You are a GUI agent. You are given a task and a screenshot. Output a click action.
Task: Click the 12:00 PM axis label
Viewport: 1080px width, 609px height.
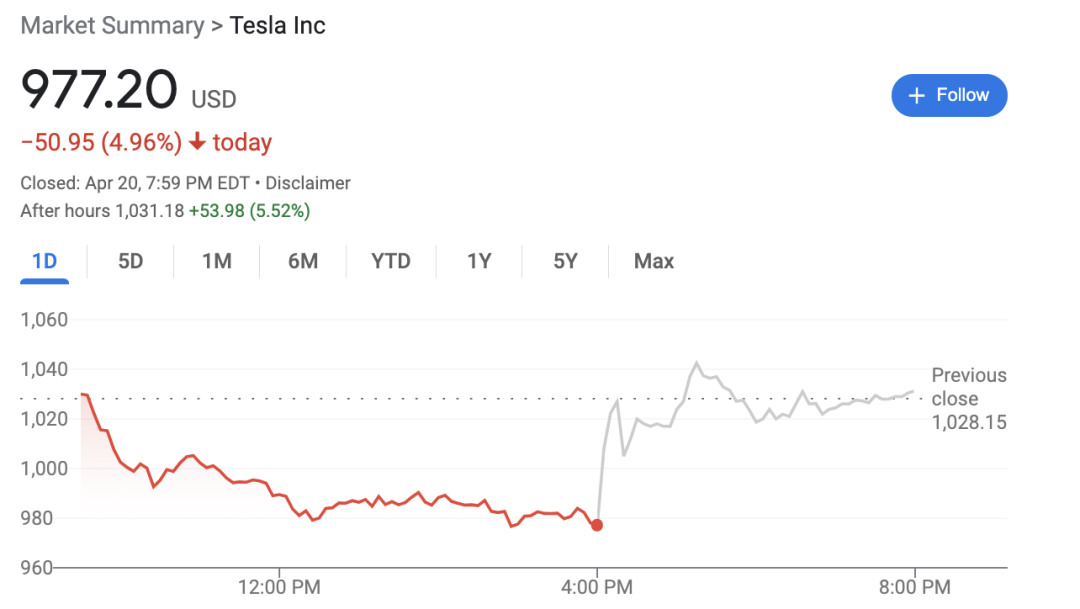278,587
